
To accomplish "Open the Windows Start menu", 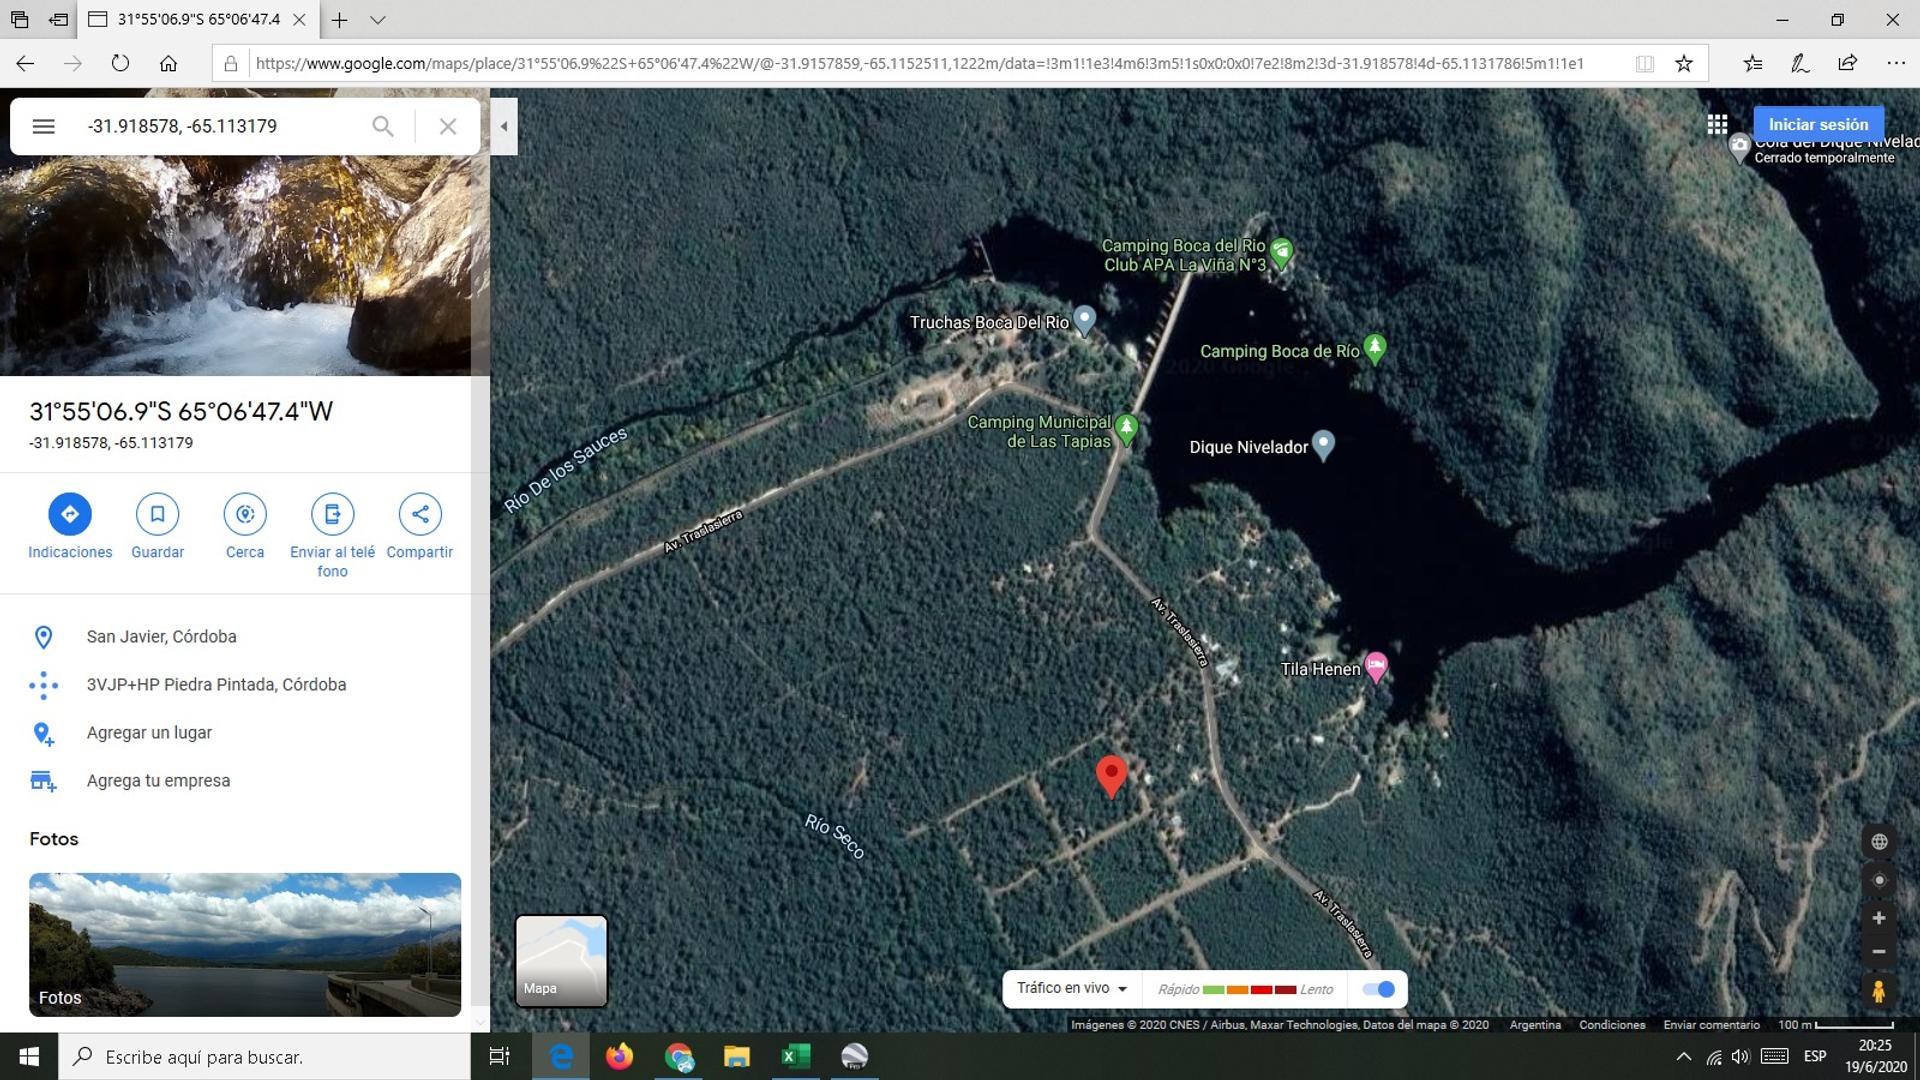I will click(29, 1056).
